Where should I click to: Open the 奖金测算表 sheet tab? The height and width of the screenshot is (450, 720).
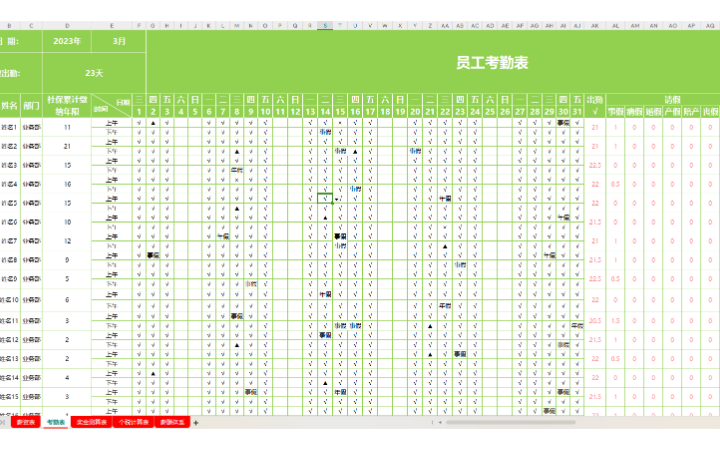pyautogui.click(x=91, y=422)
